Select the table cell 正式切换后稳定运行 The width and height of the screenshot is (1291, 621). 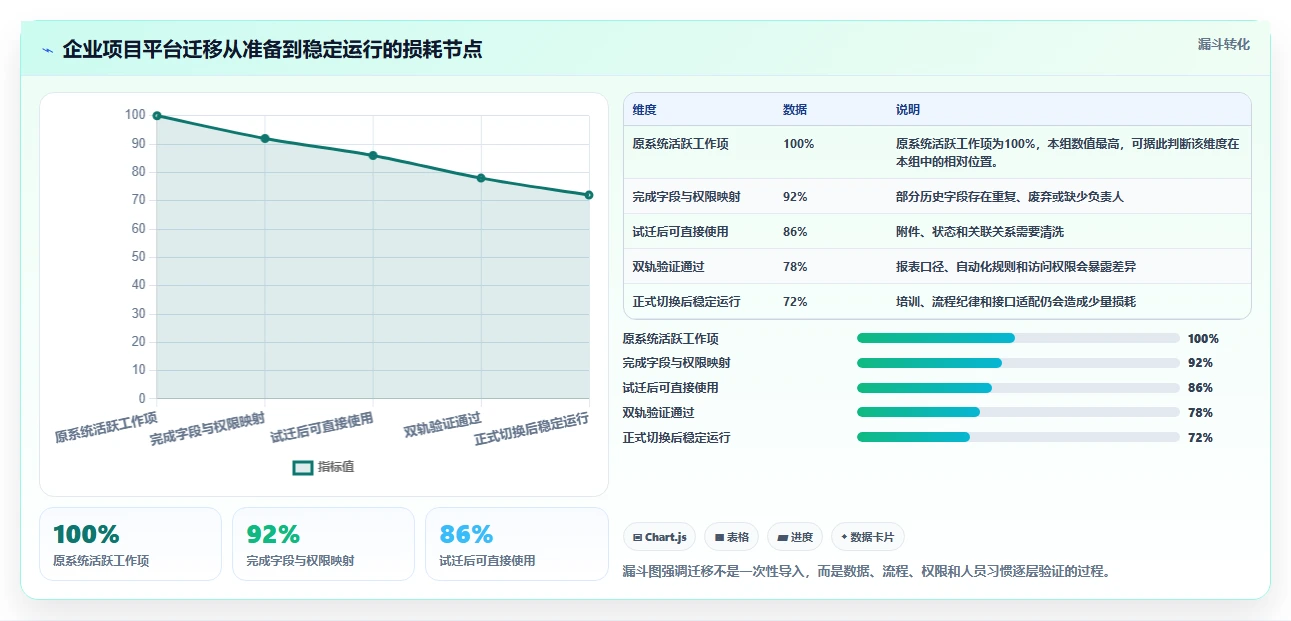point(687,302)
